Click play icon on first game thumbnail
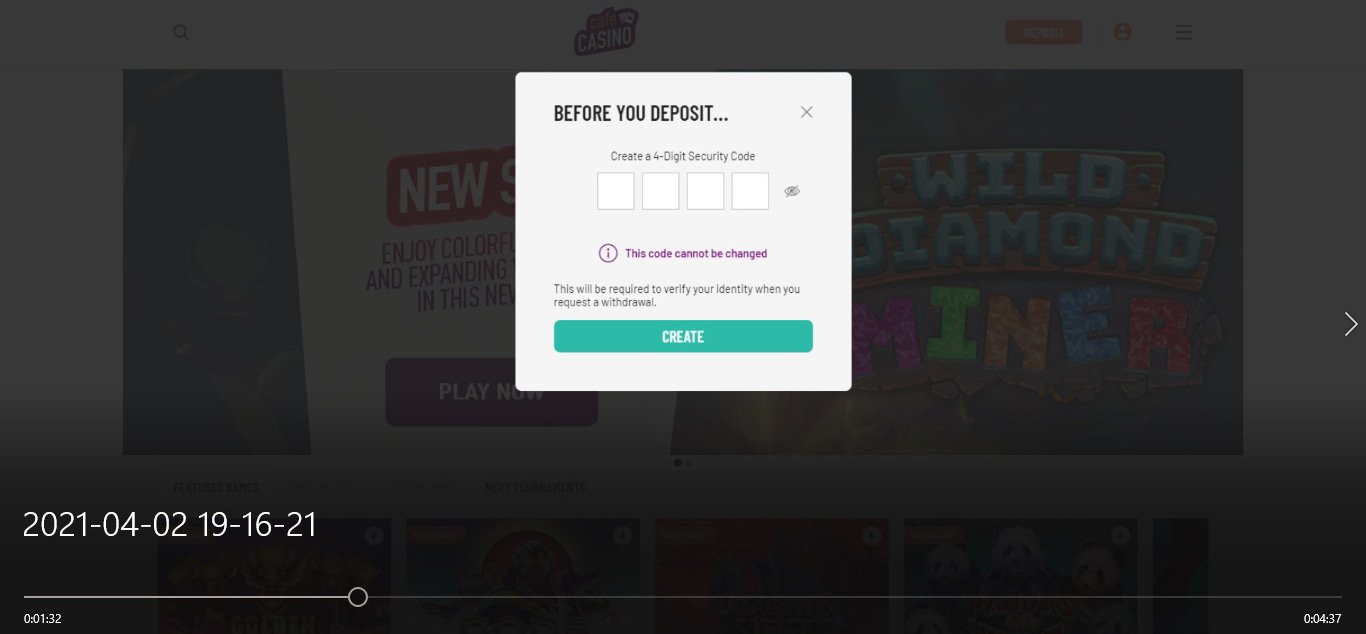 click(x=374, y=536)
